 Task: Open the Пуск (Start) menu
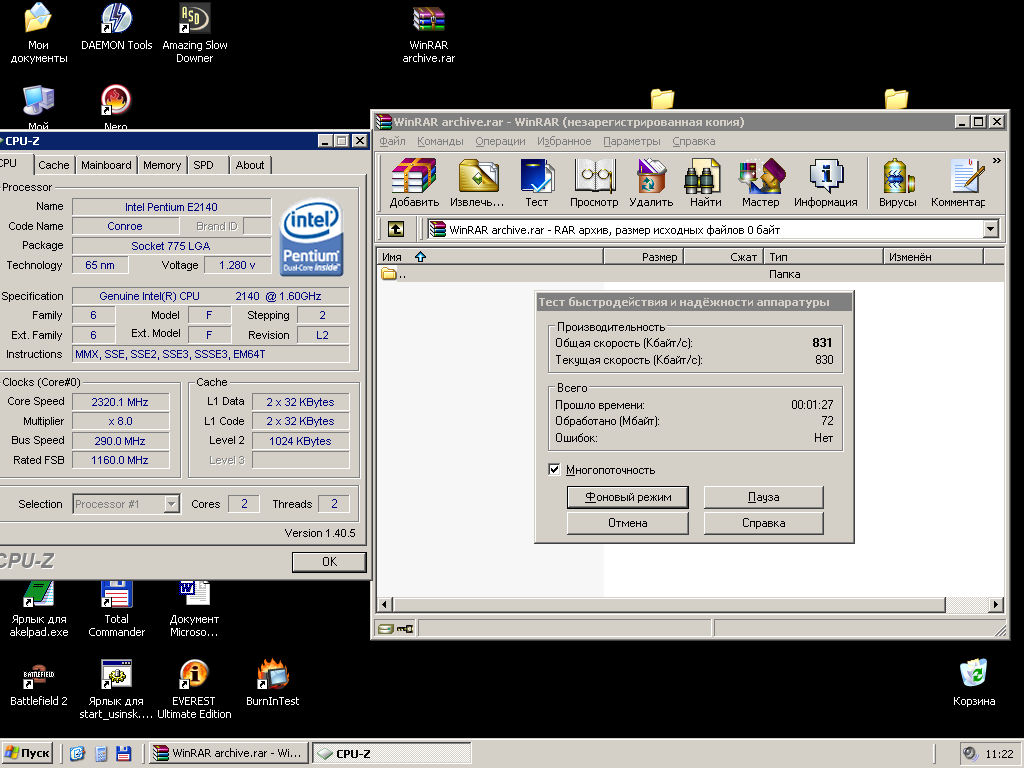(27, 753)
